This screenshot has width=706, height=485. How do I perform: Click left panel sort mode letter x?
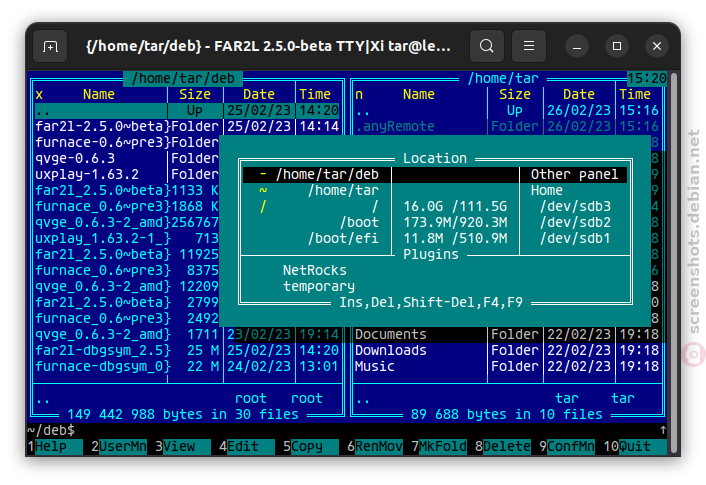pyautogui.click(x=39, y=95)
